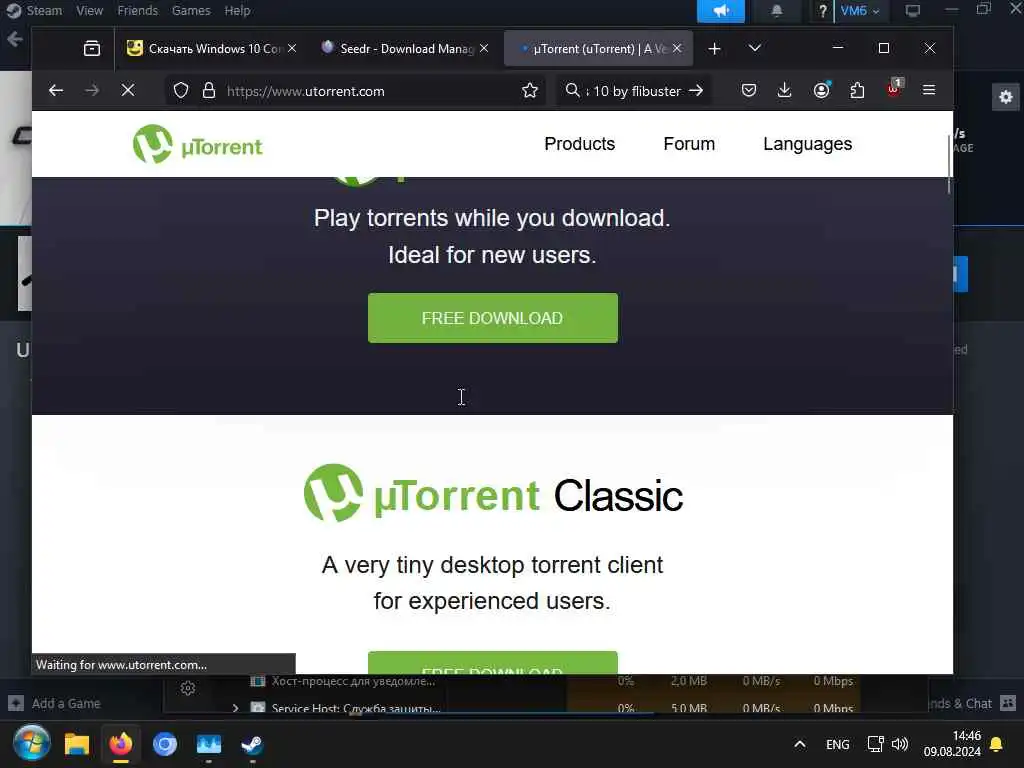Open Firefox View tab icon
Viewport: 1024px width, 768px height.
pos(92,48)
